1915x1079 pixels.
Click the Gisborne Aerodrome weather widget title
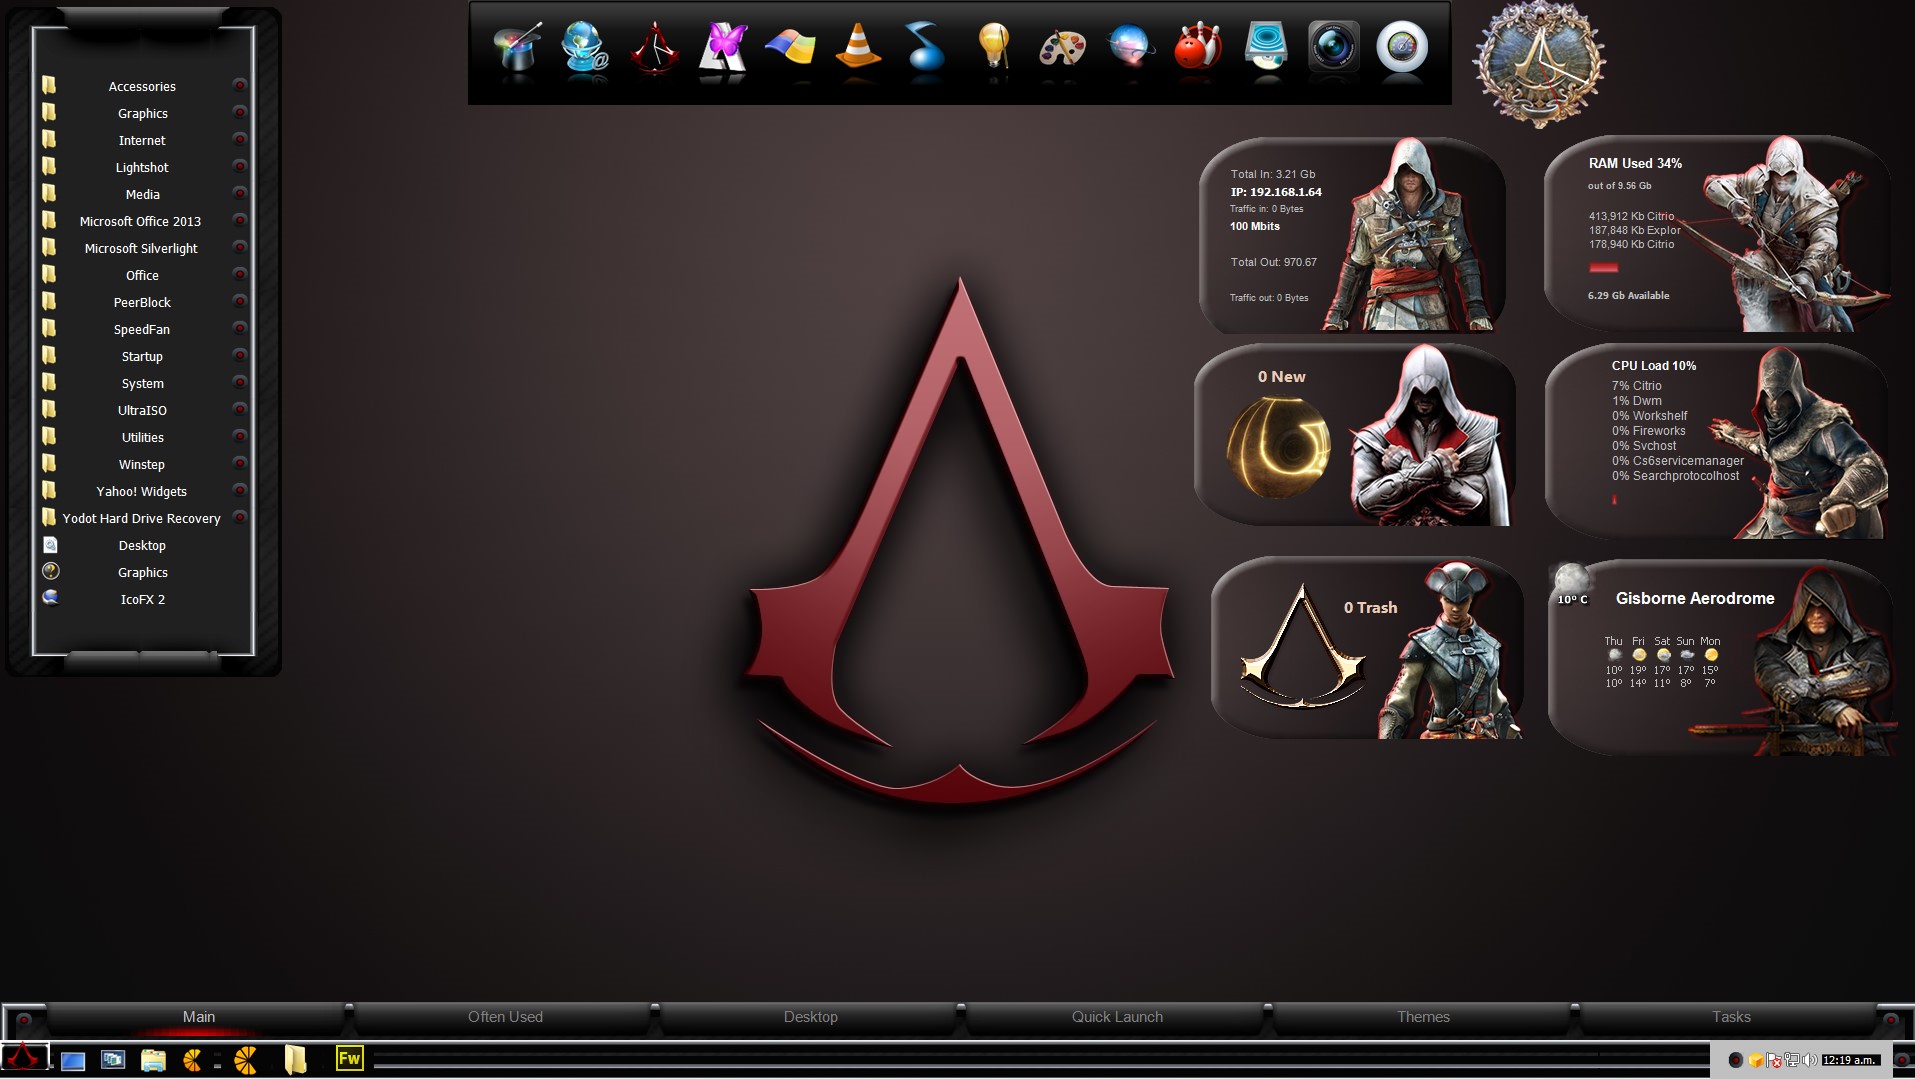point(1695,599)
